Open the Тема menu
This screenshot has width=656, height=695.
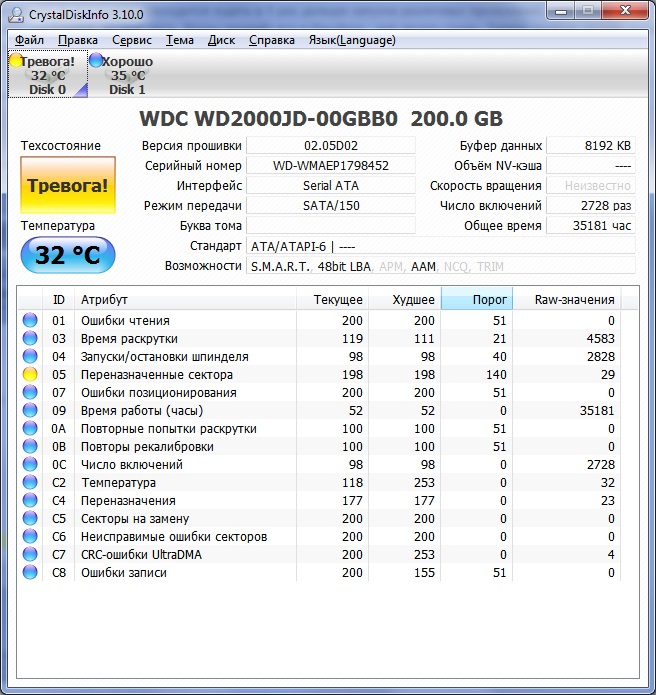pos(180,40)
